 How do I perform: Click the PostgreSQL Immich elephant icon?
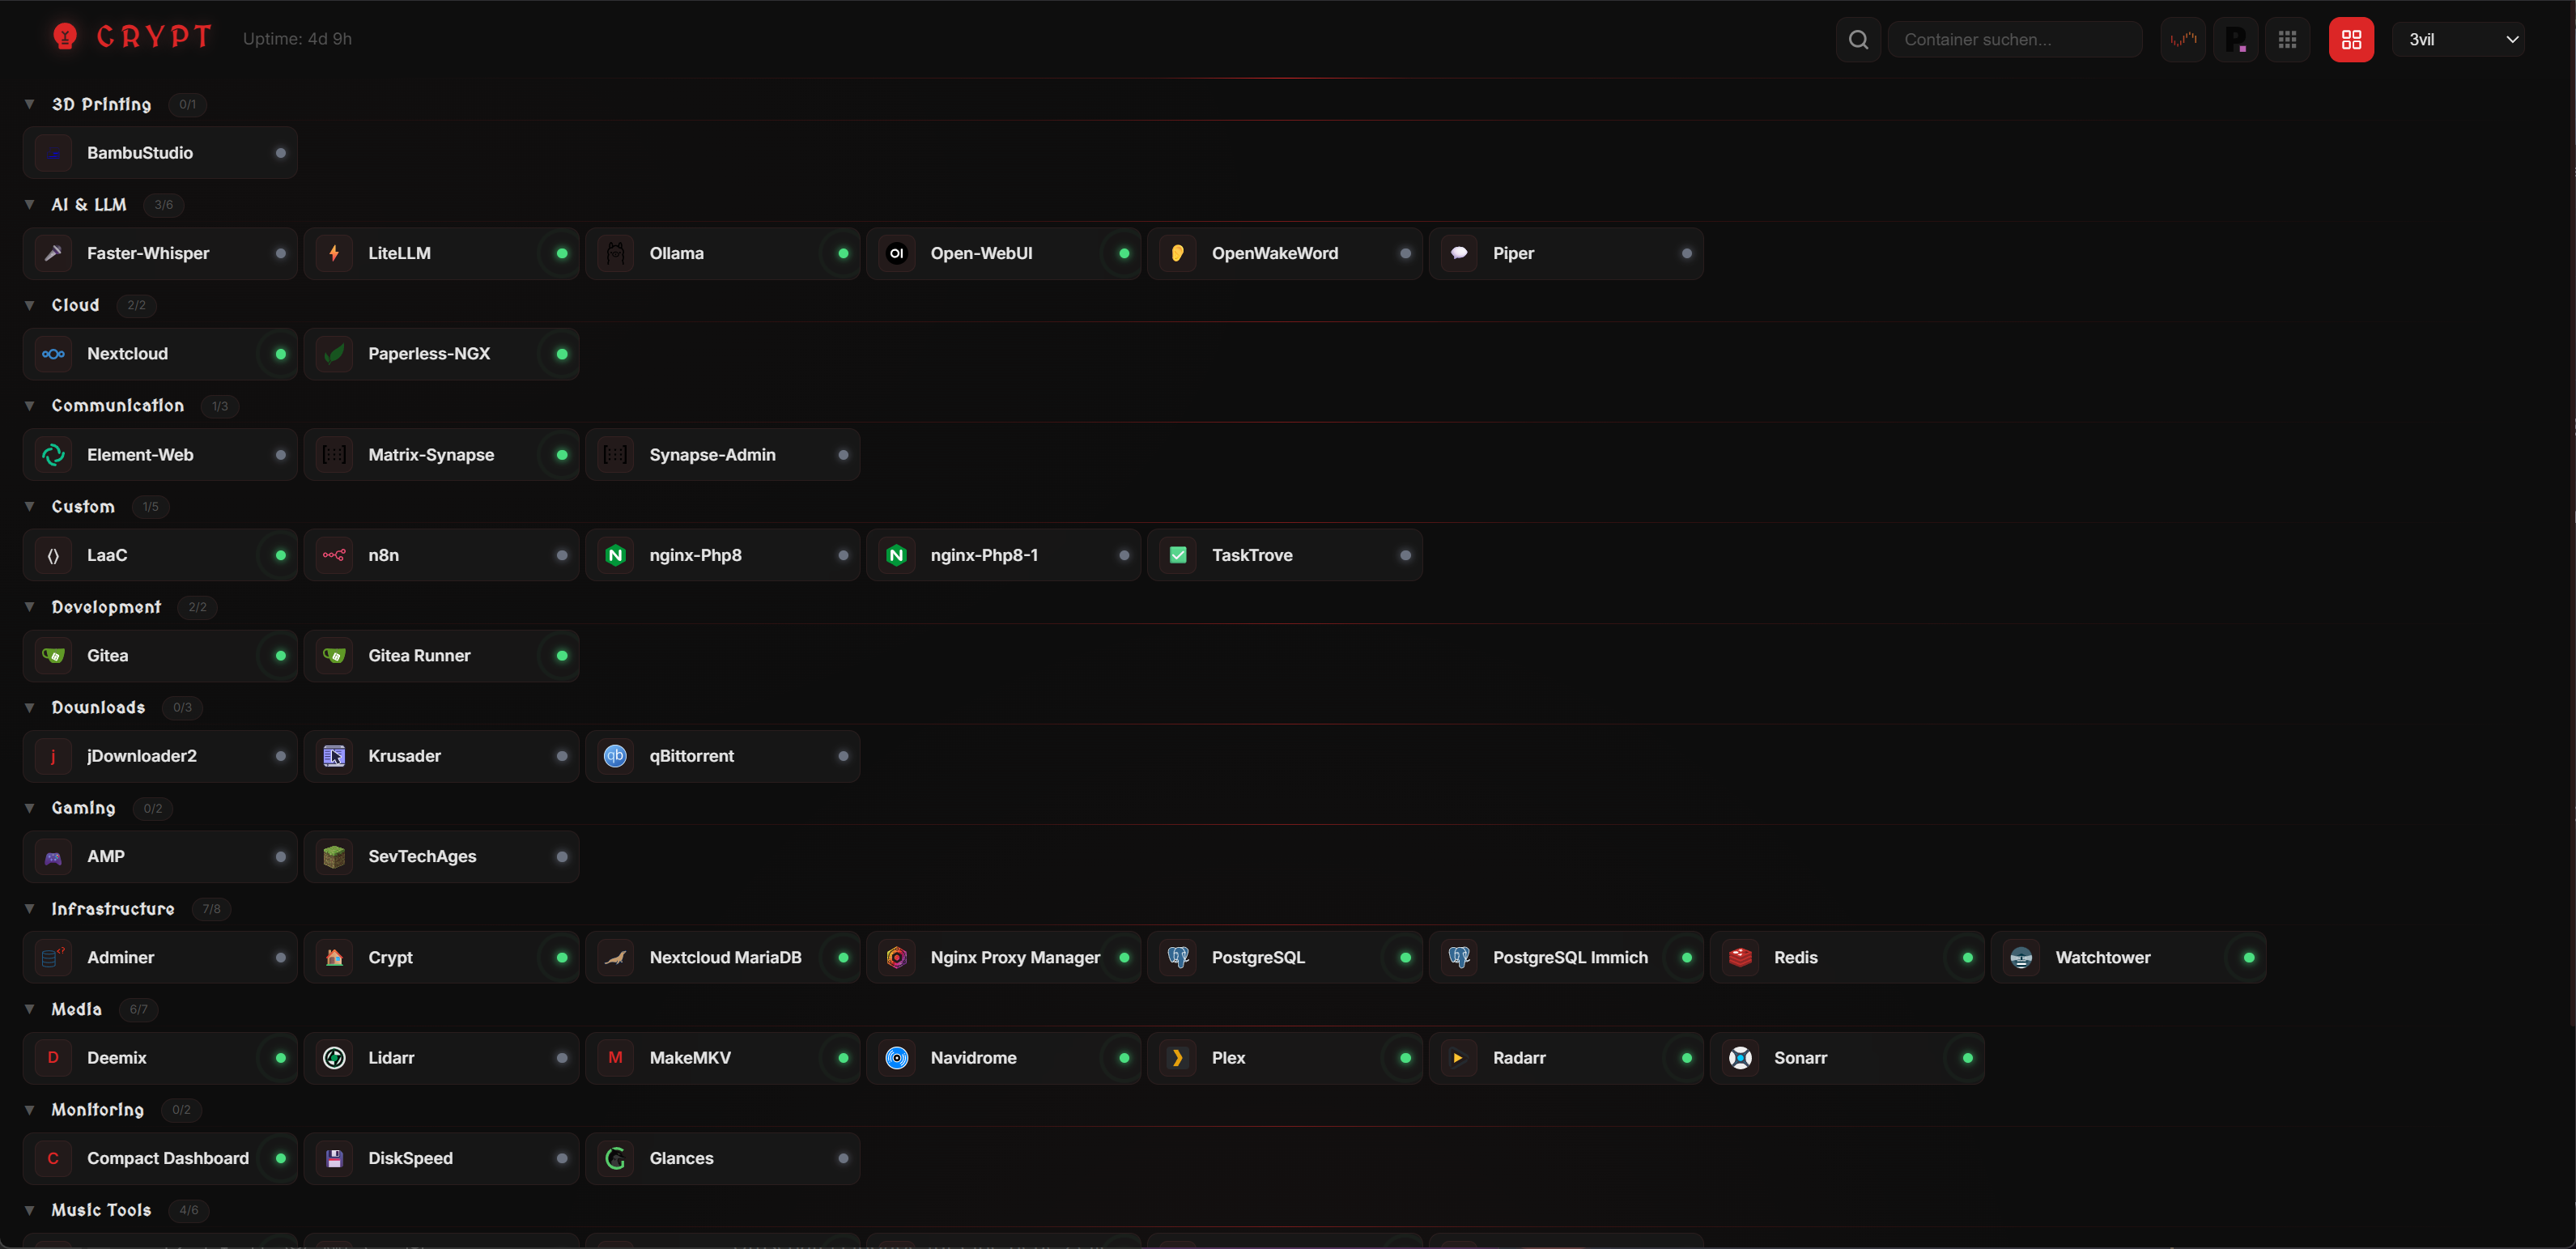tap(1459, 958)
